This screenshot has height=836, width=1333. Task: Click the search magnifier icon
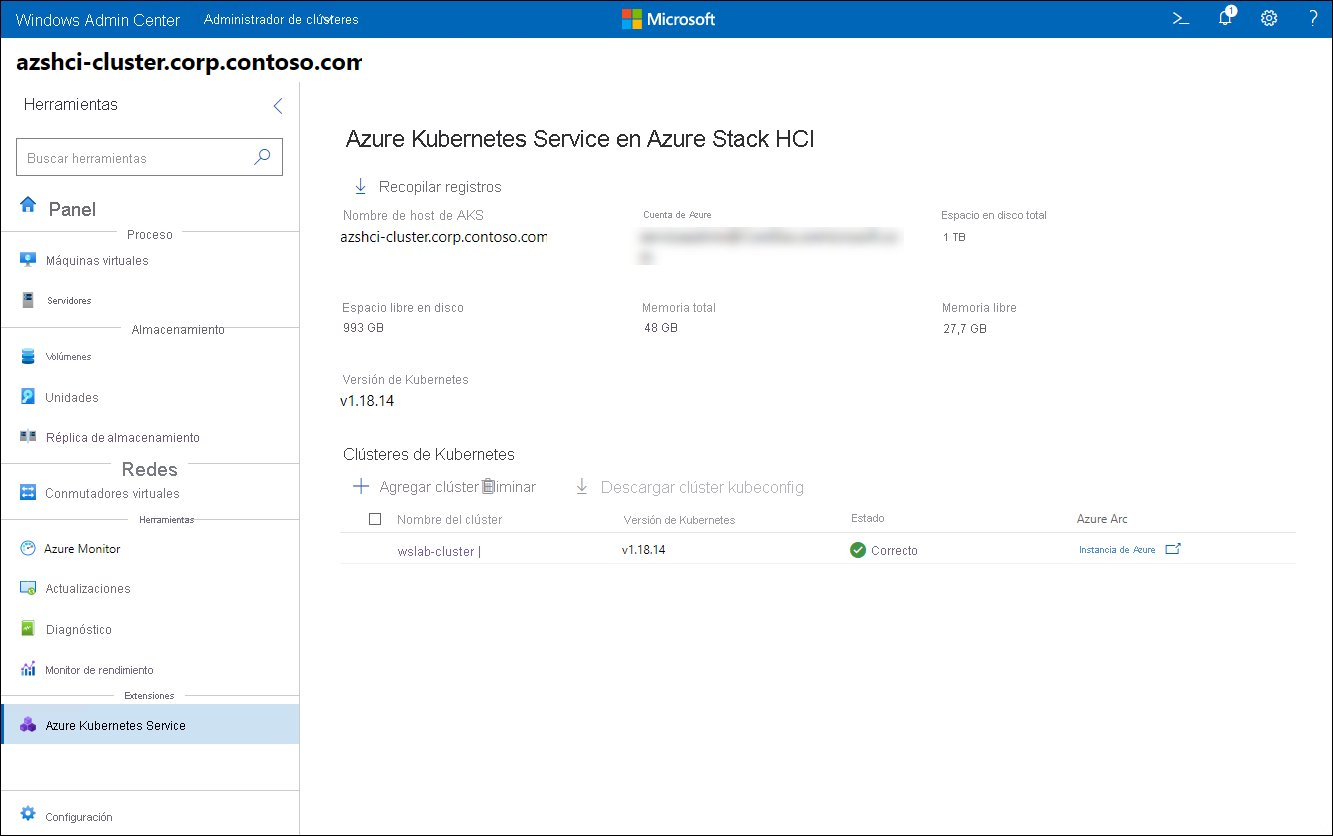click(262, 157)
